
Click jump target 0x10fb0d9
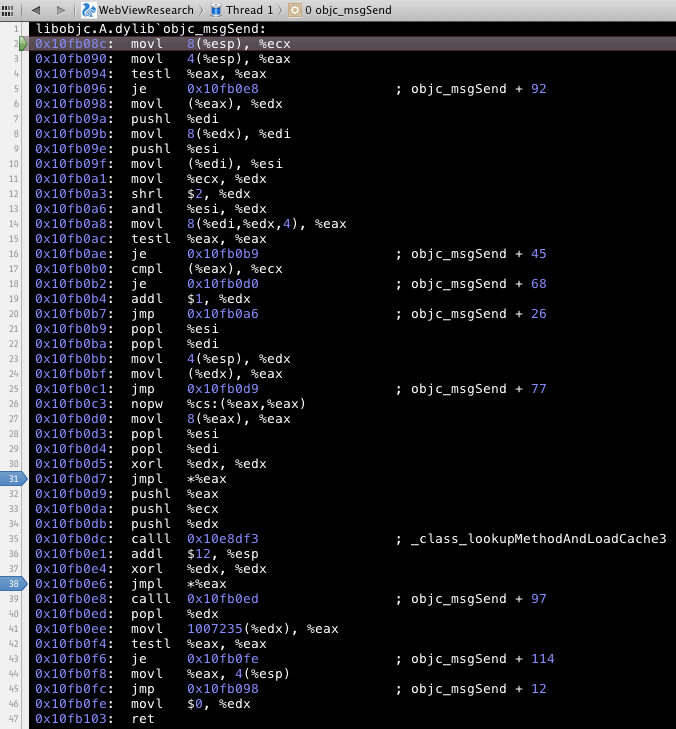[x=223, y=389]
